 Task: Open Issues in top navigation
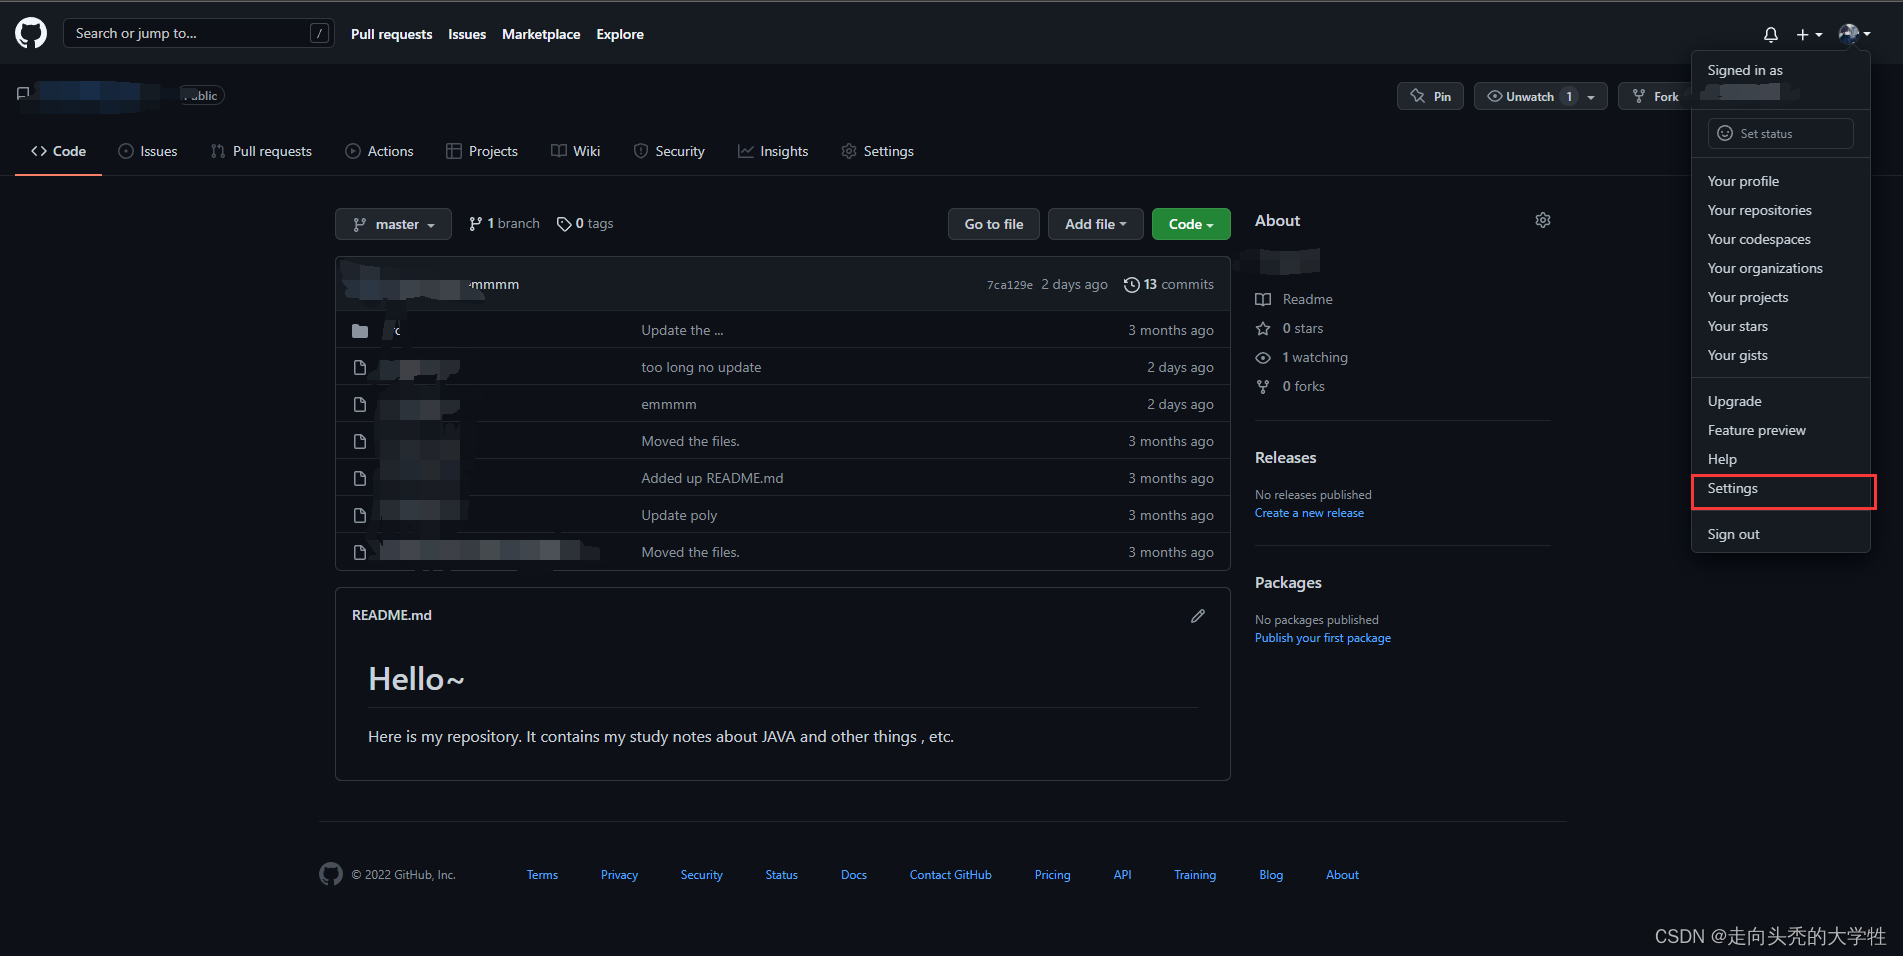[467, 34]
